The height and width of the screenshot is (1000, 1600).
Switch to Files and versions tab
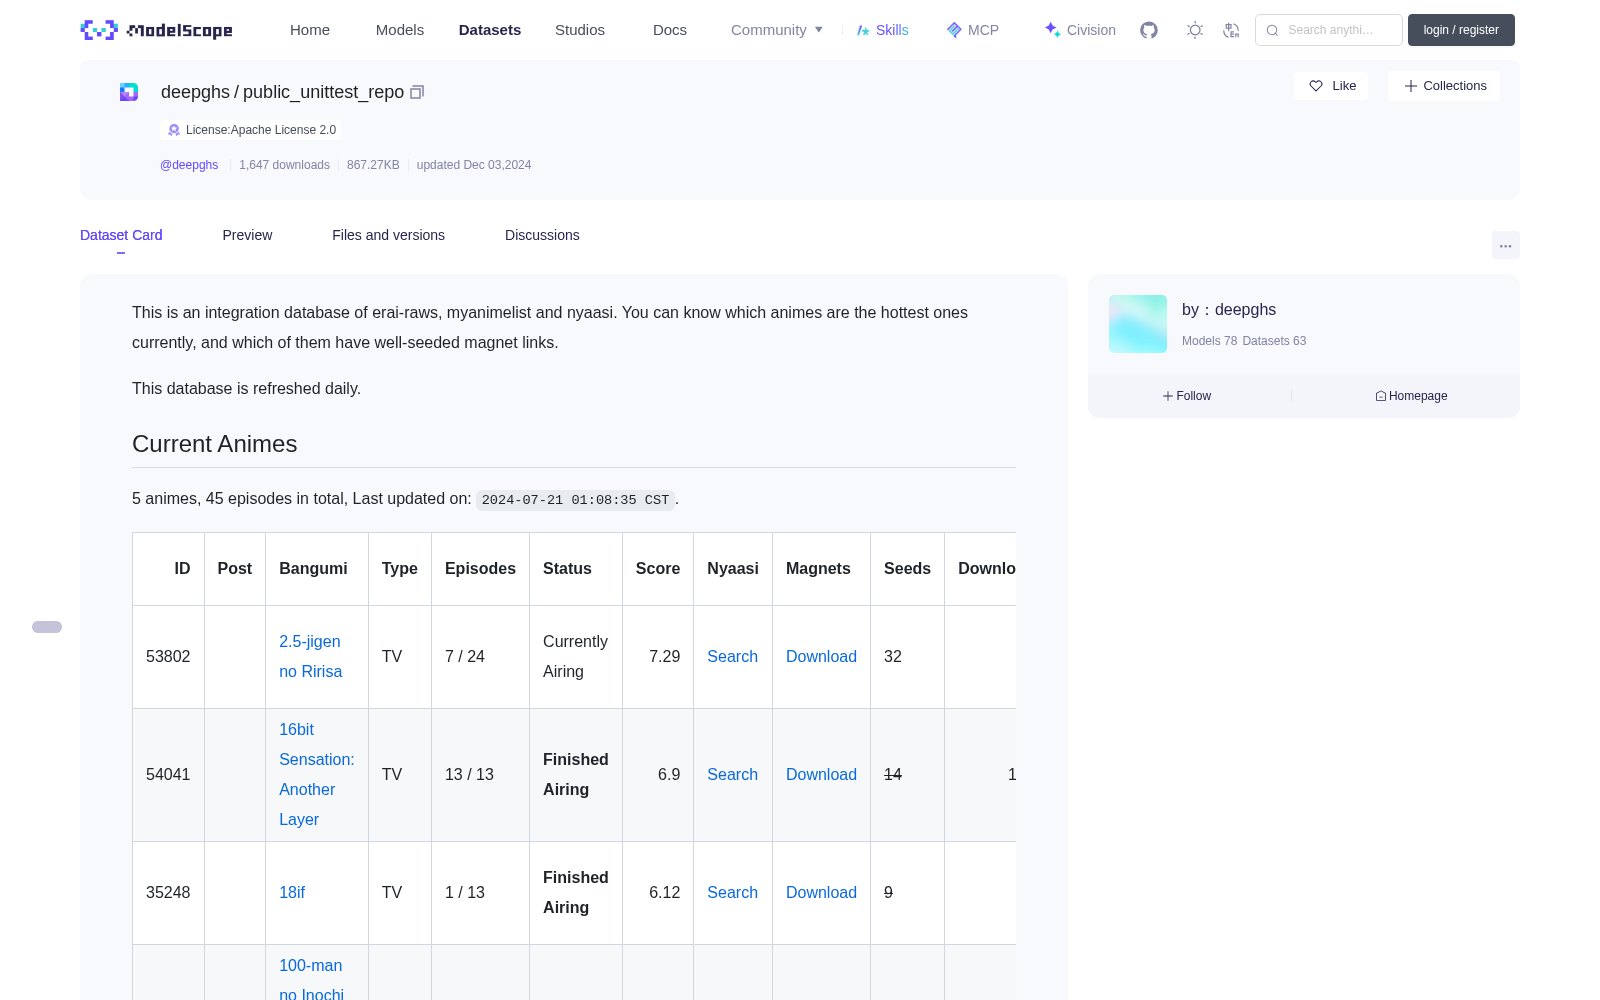pyautogui.click(x=388, y=235)
